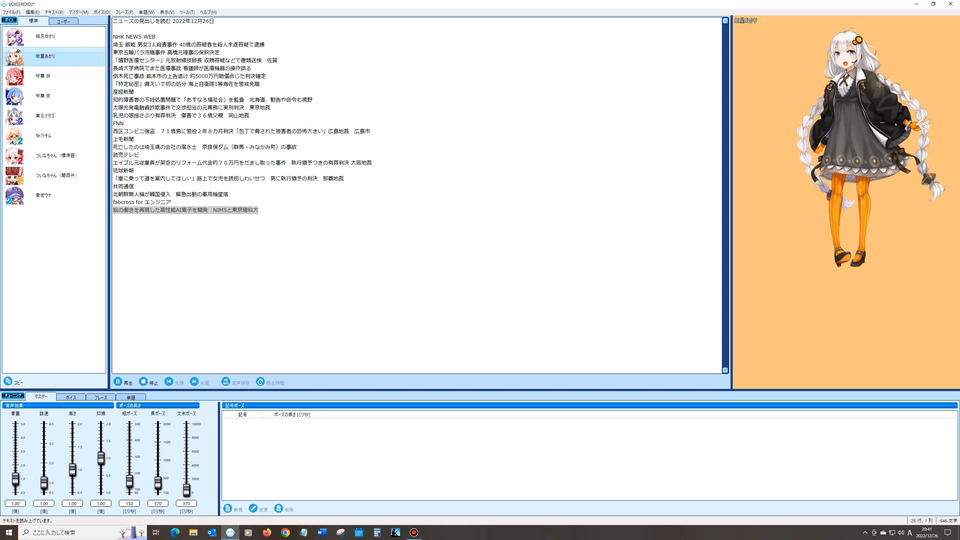This screenshot has height=540, width=960.
Task: Open the 表示(V) menu
Action: 167,12
